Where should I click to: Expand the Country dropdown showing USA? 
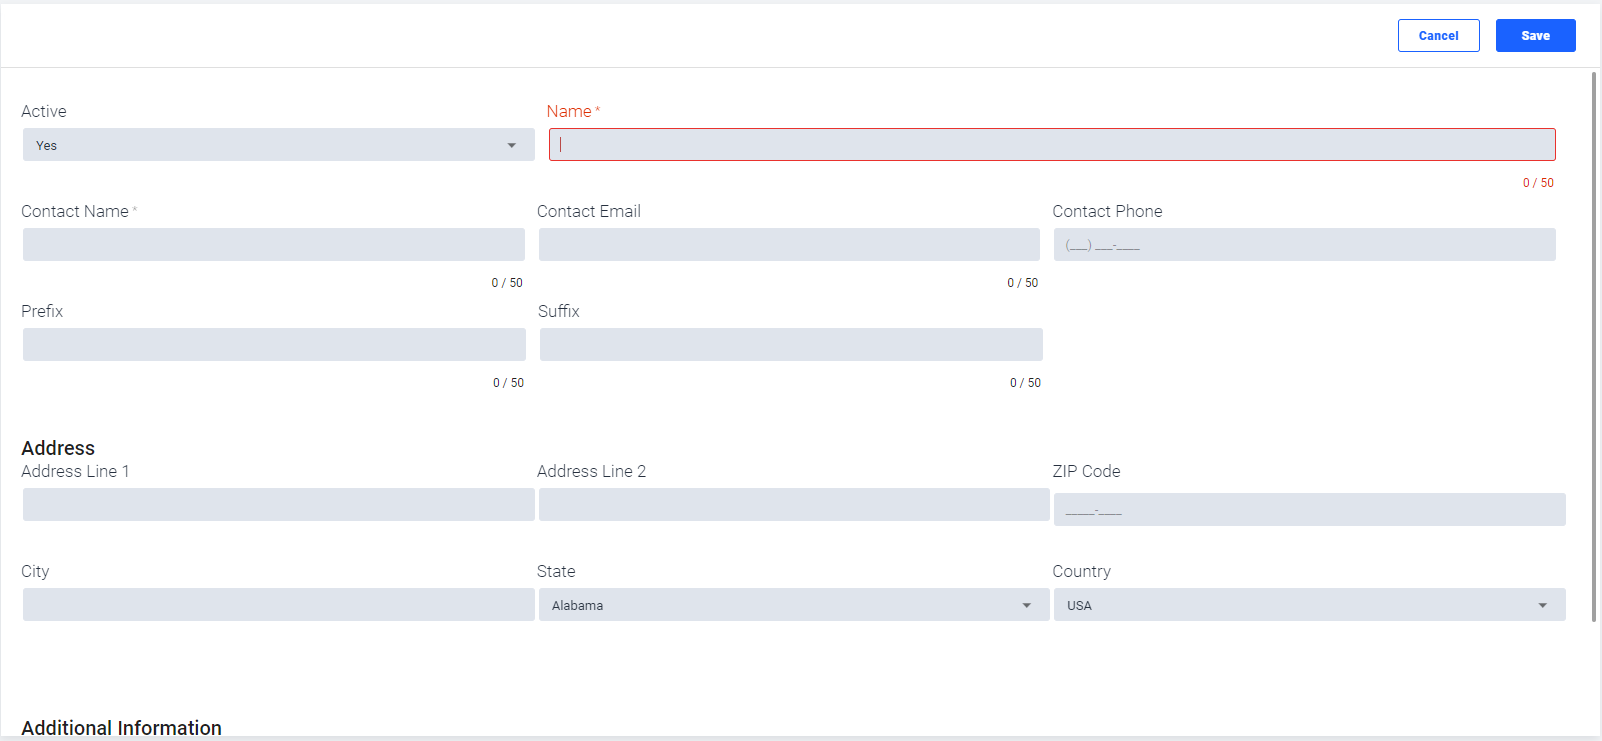click(1310, 605)
